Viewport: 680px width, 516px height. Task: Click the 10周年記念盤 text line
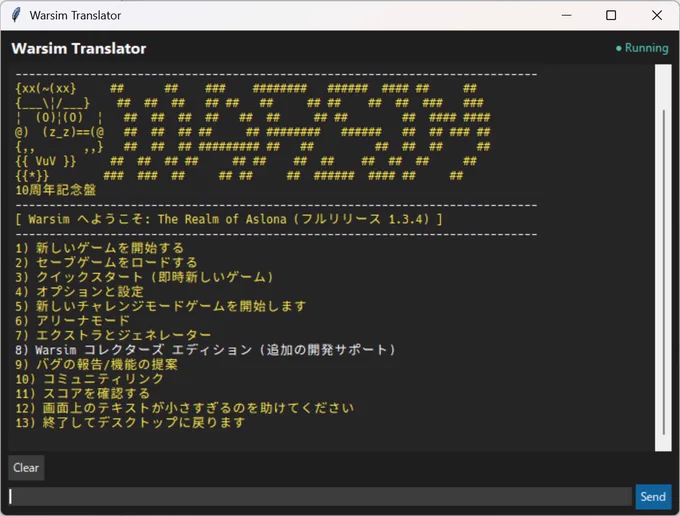(56, 190)
